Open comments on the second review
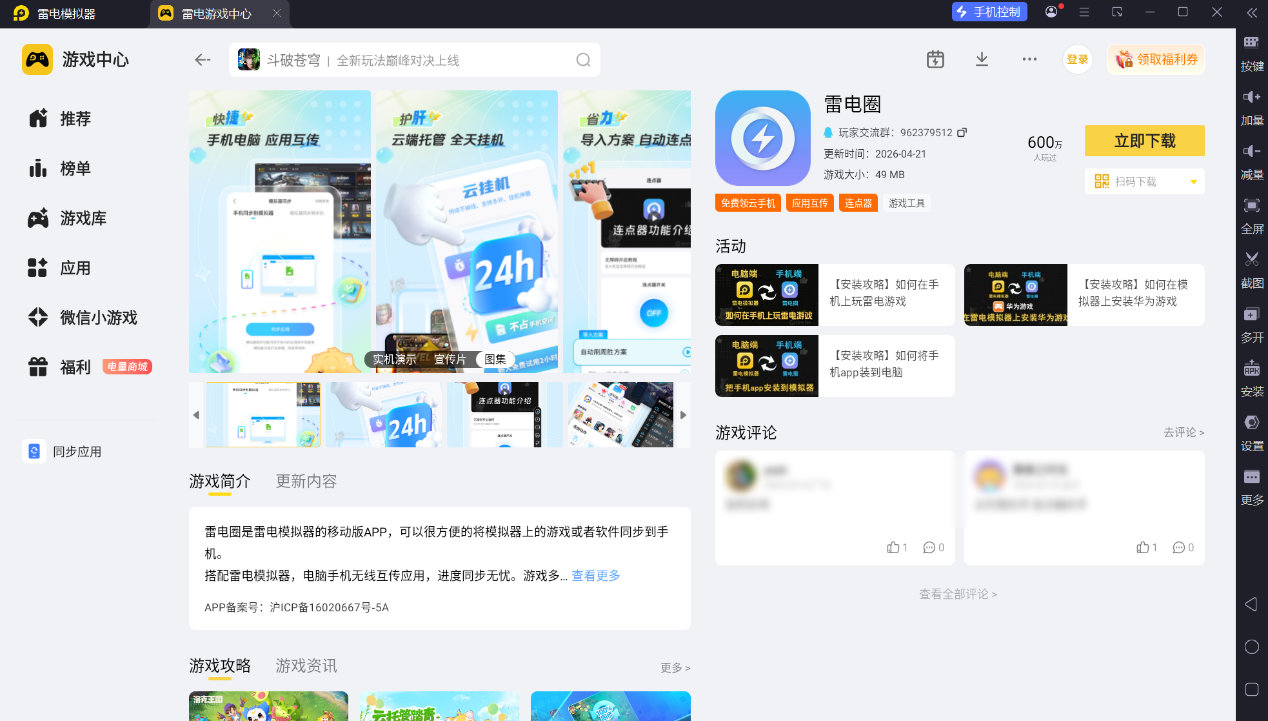This screenshot has height=721, width=1268. pyautogui.click(x=1183, y=547)
